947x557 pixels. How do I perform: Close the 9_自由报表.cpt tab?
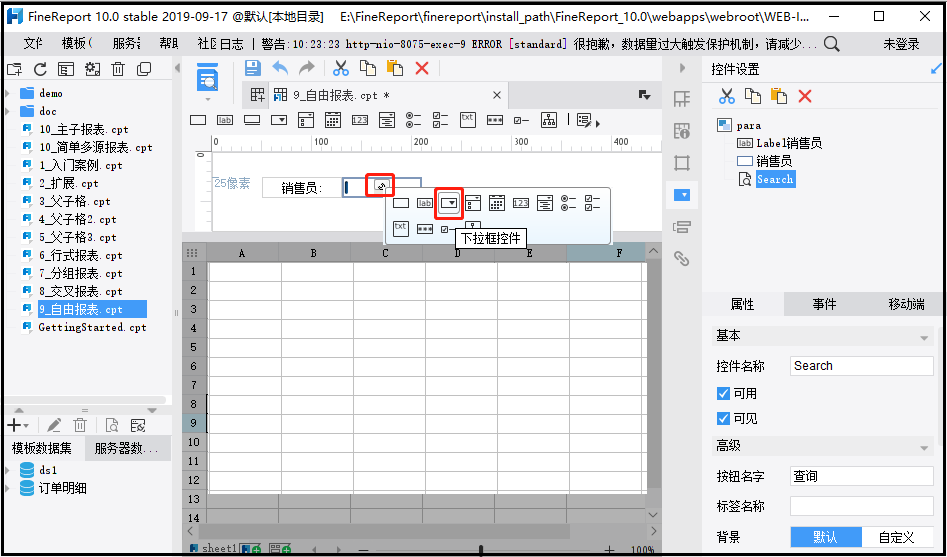tap(497, 95)
